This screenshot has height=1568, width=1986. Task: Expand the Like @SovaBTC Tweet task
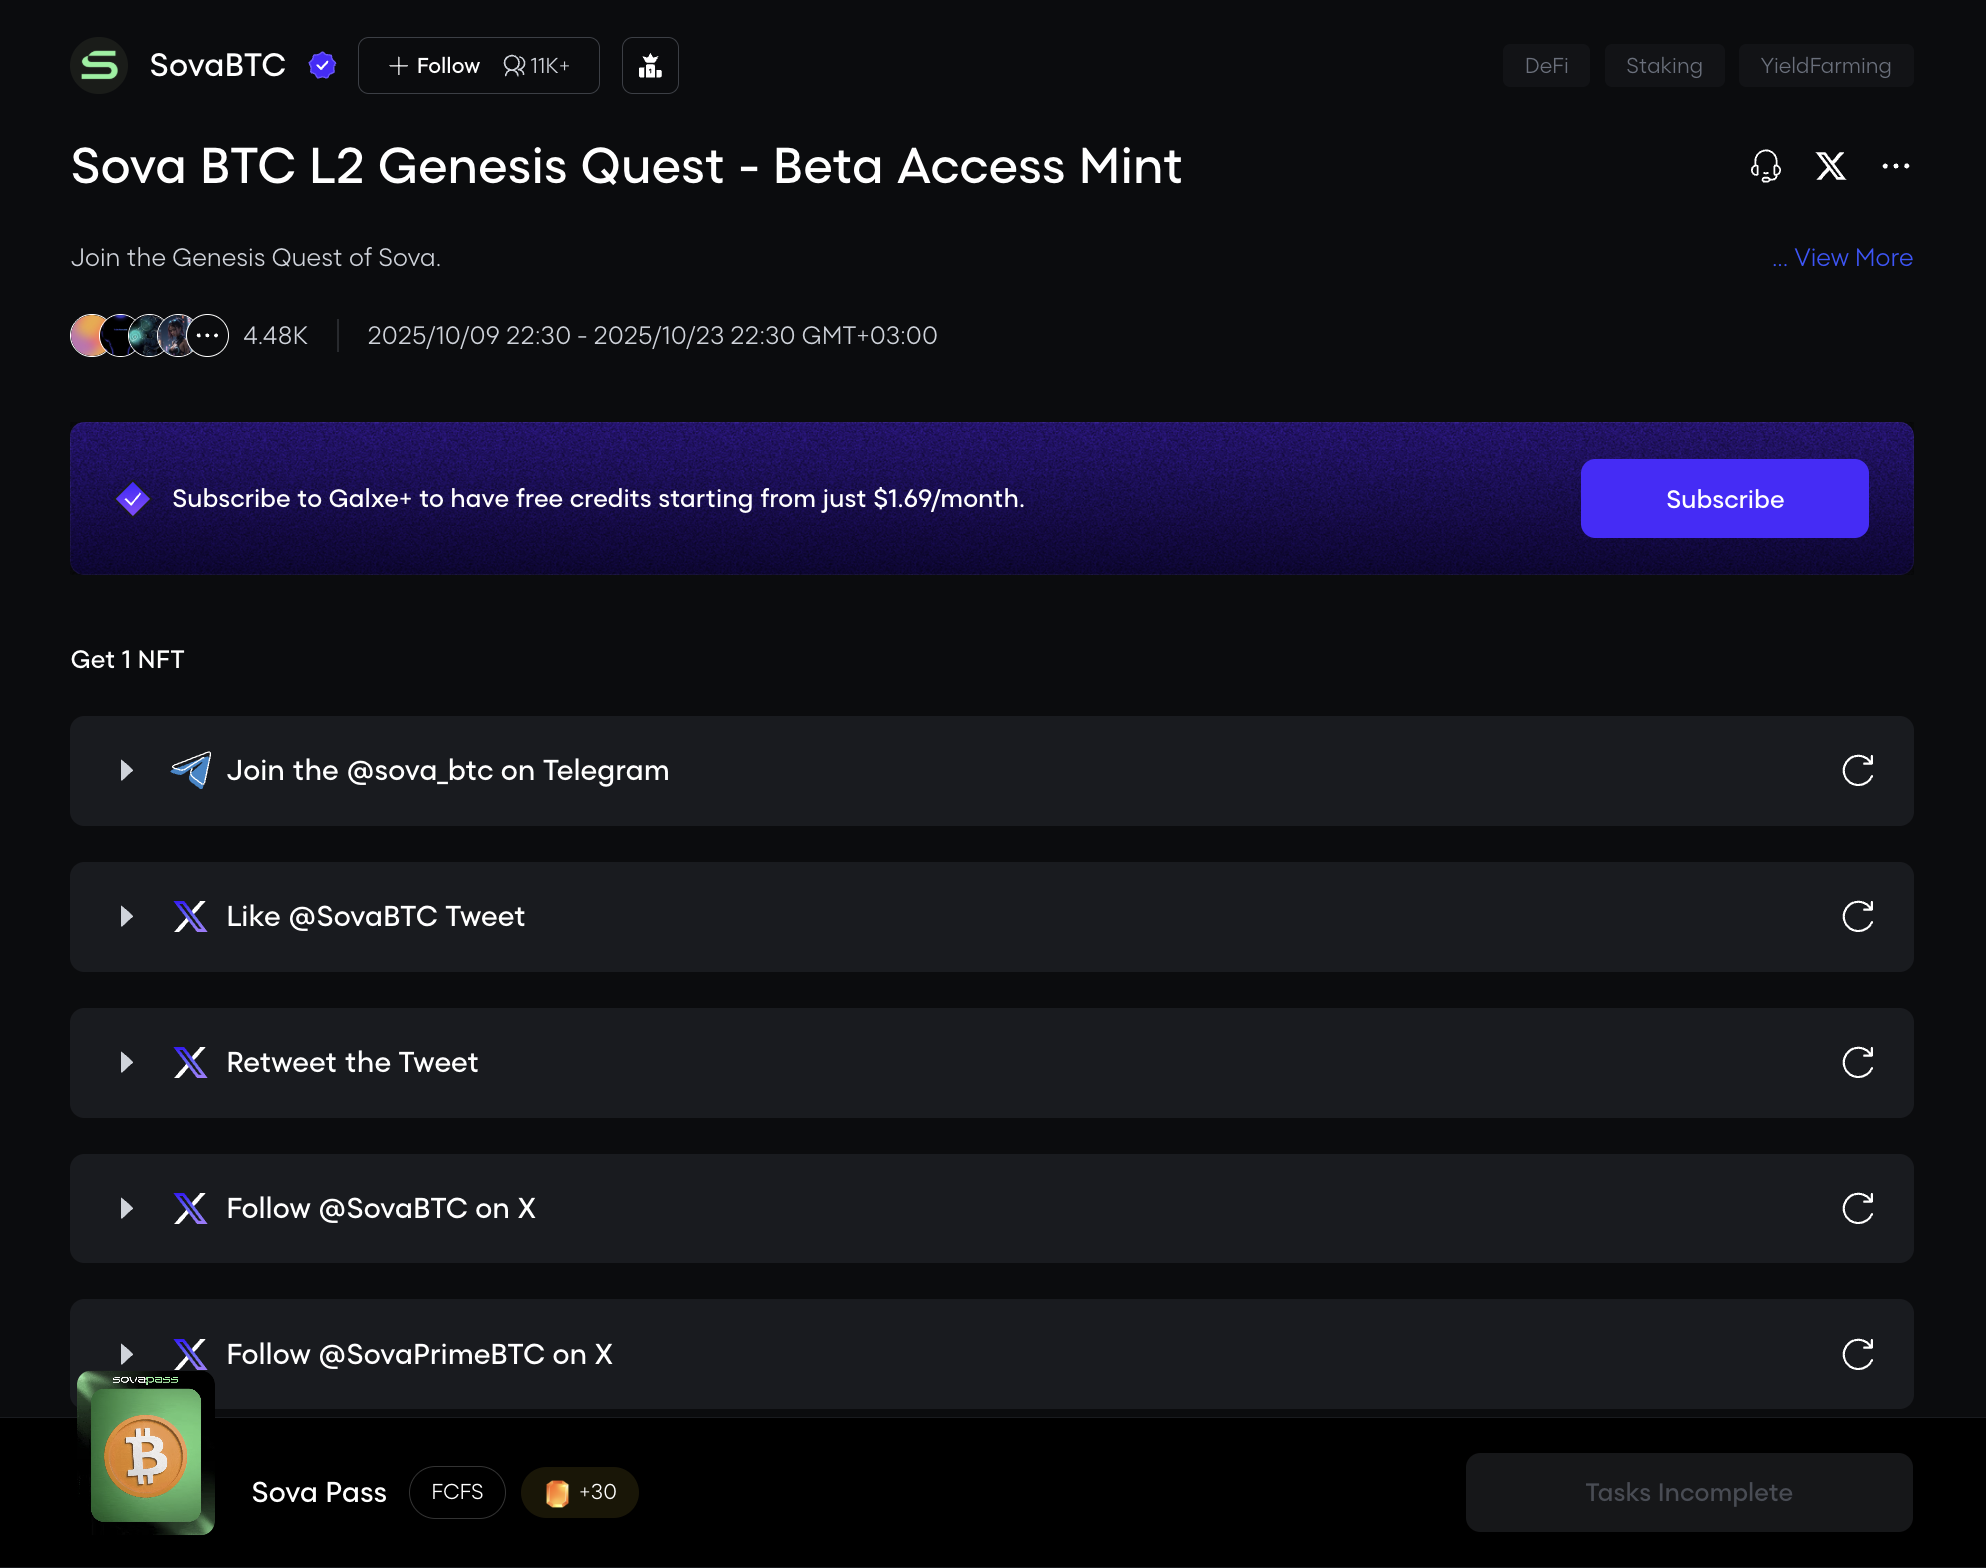pos(126,916)
